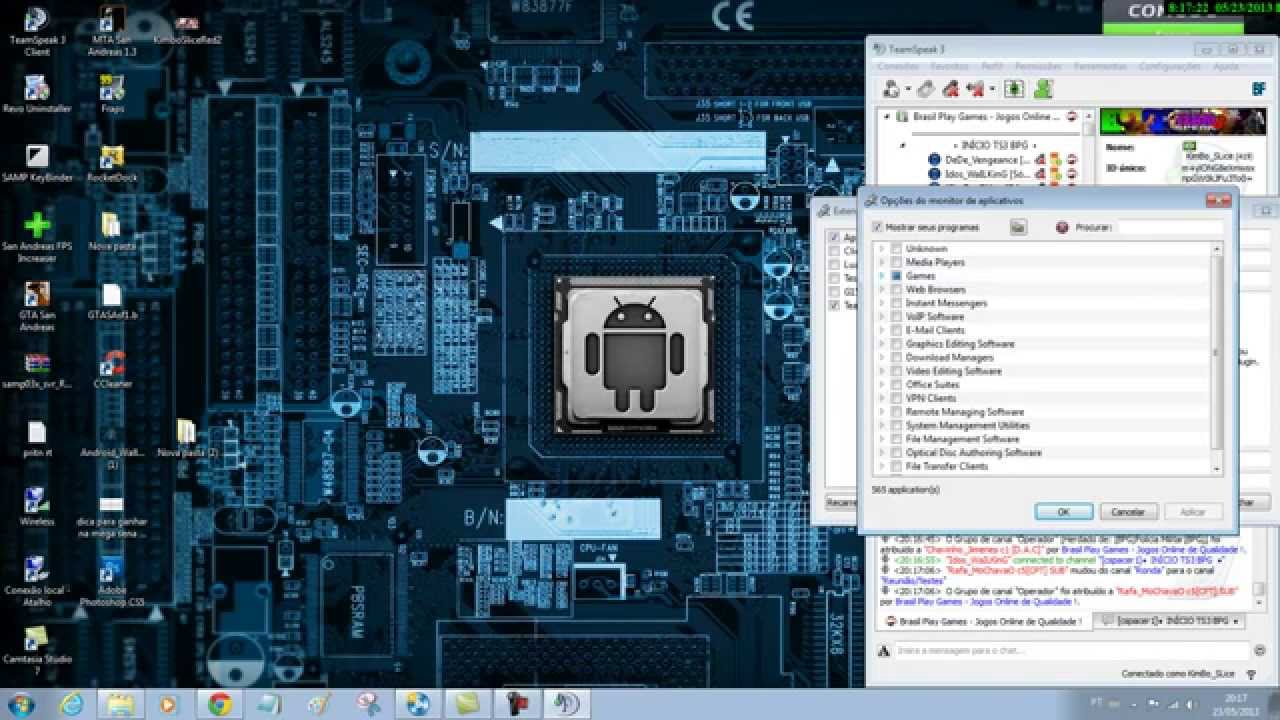Viewport: 1280px width, 720px height.
Task: Click the red round icon before Procurar
Action: [1062, 227]
